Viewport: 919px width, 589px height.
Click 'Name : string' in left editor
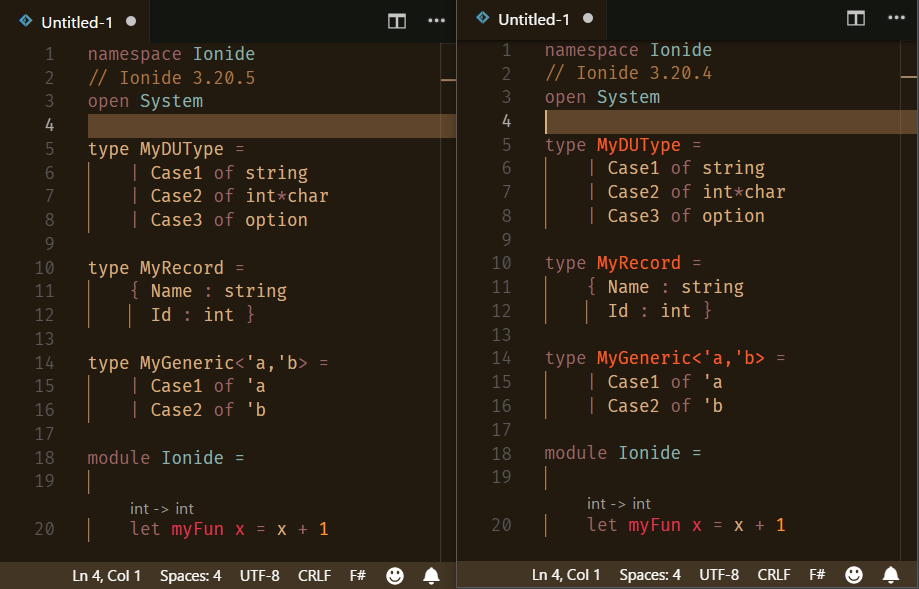pyautogui.click(x=219, y=291)
